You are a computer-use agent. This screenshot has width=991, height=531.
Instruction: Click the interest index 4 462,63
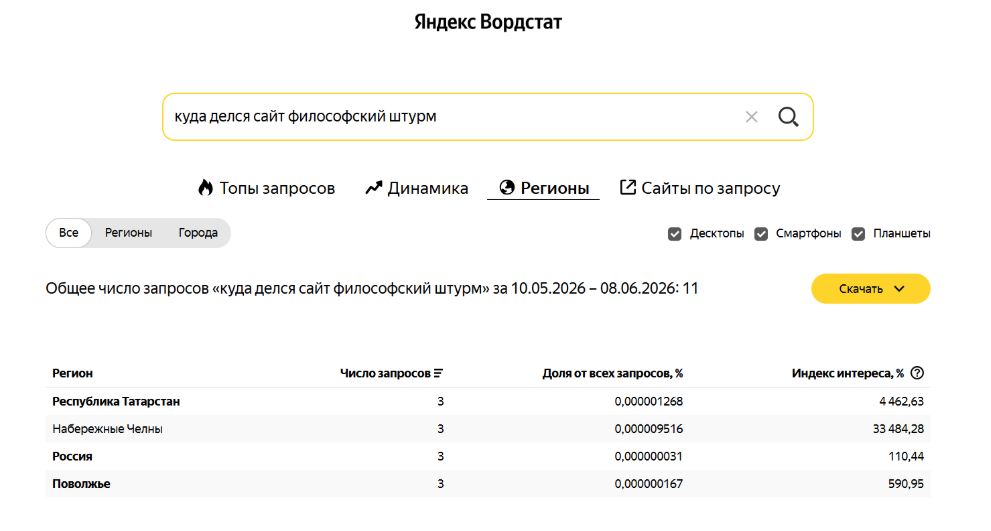(901, 401)
